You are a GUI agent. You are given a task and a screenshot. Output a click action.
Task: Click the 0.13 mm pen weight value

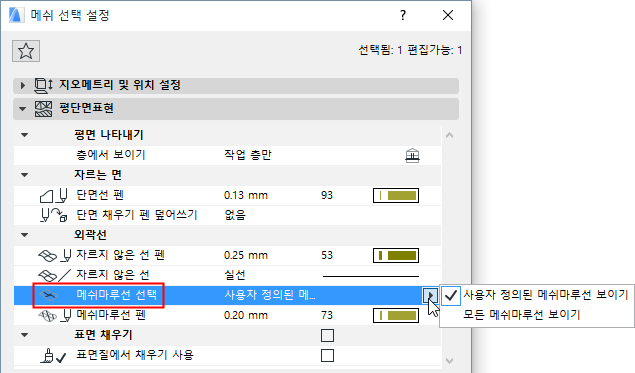click(246, 195)
